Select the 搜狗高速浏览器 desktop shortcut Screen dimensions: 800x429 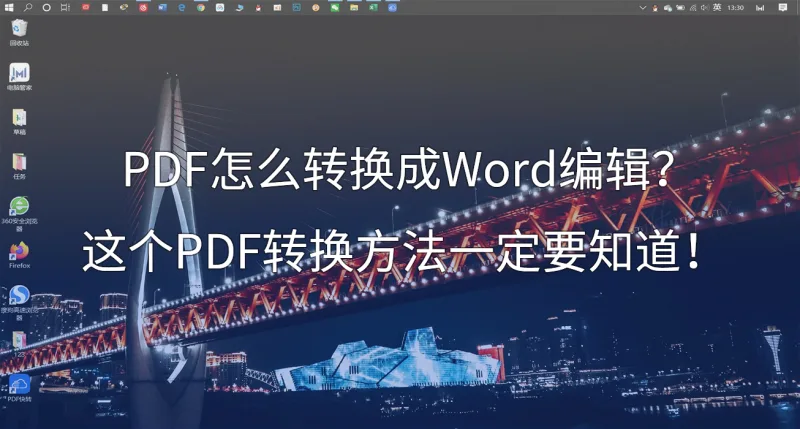point(19,302)
